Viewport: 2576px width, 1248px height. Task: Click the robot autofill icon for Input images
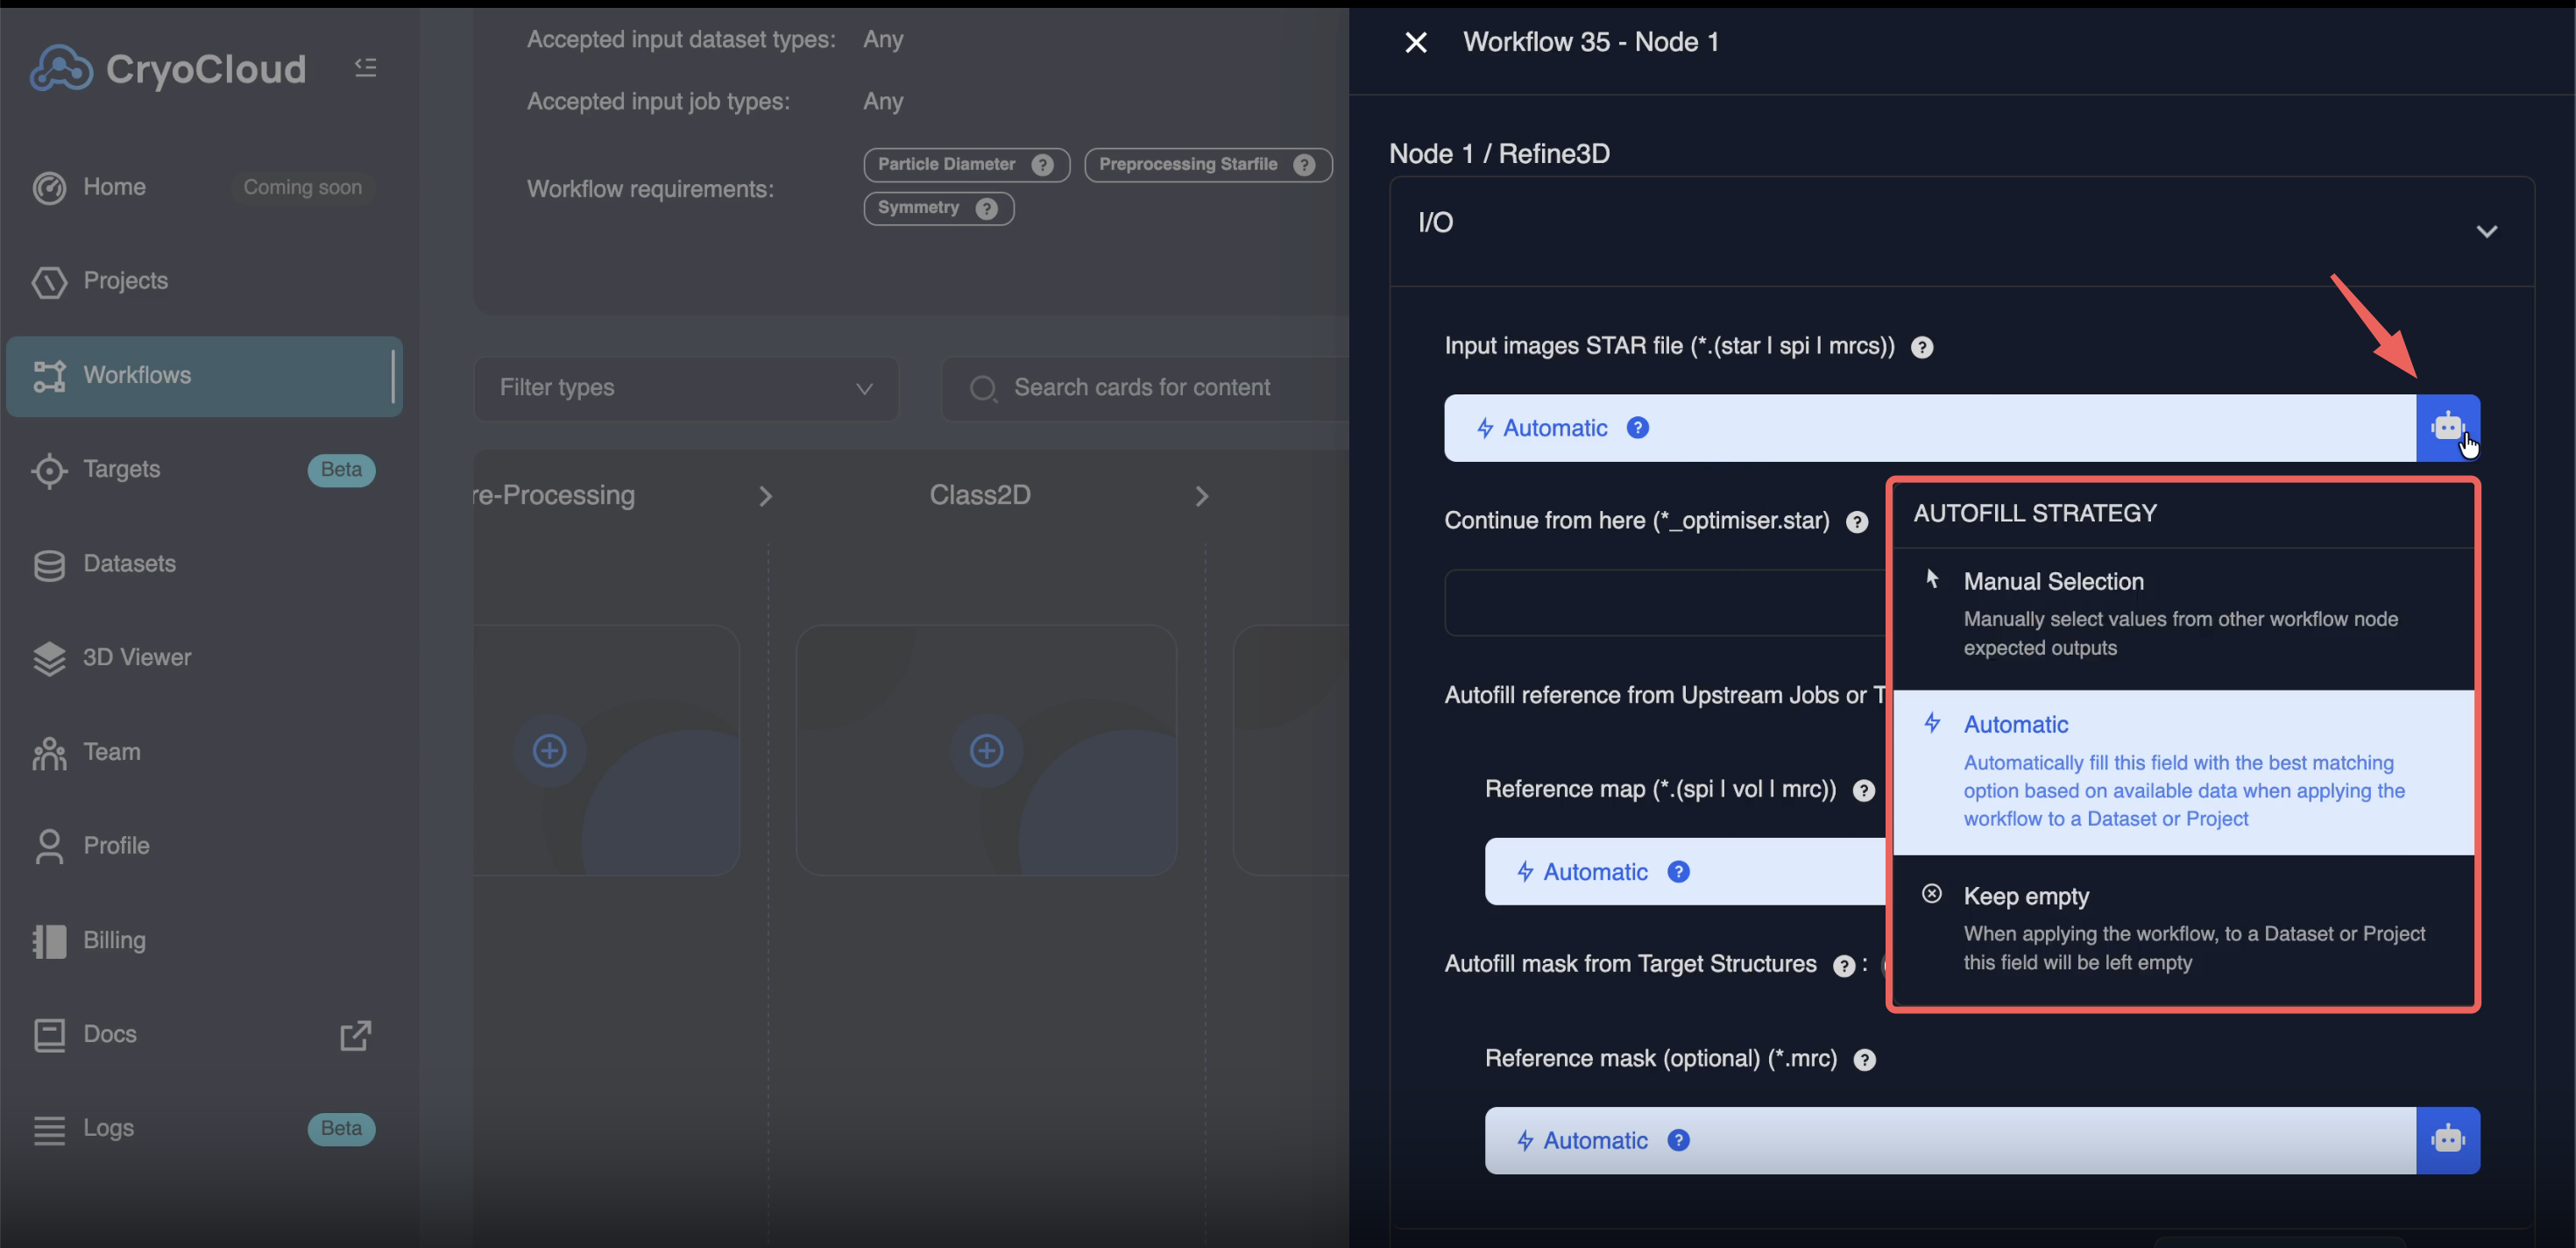point(2447,428)
